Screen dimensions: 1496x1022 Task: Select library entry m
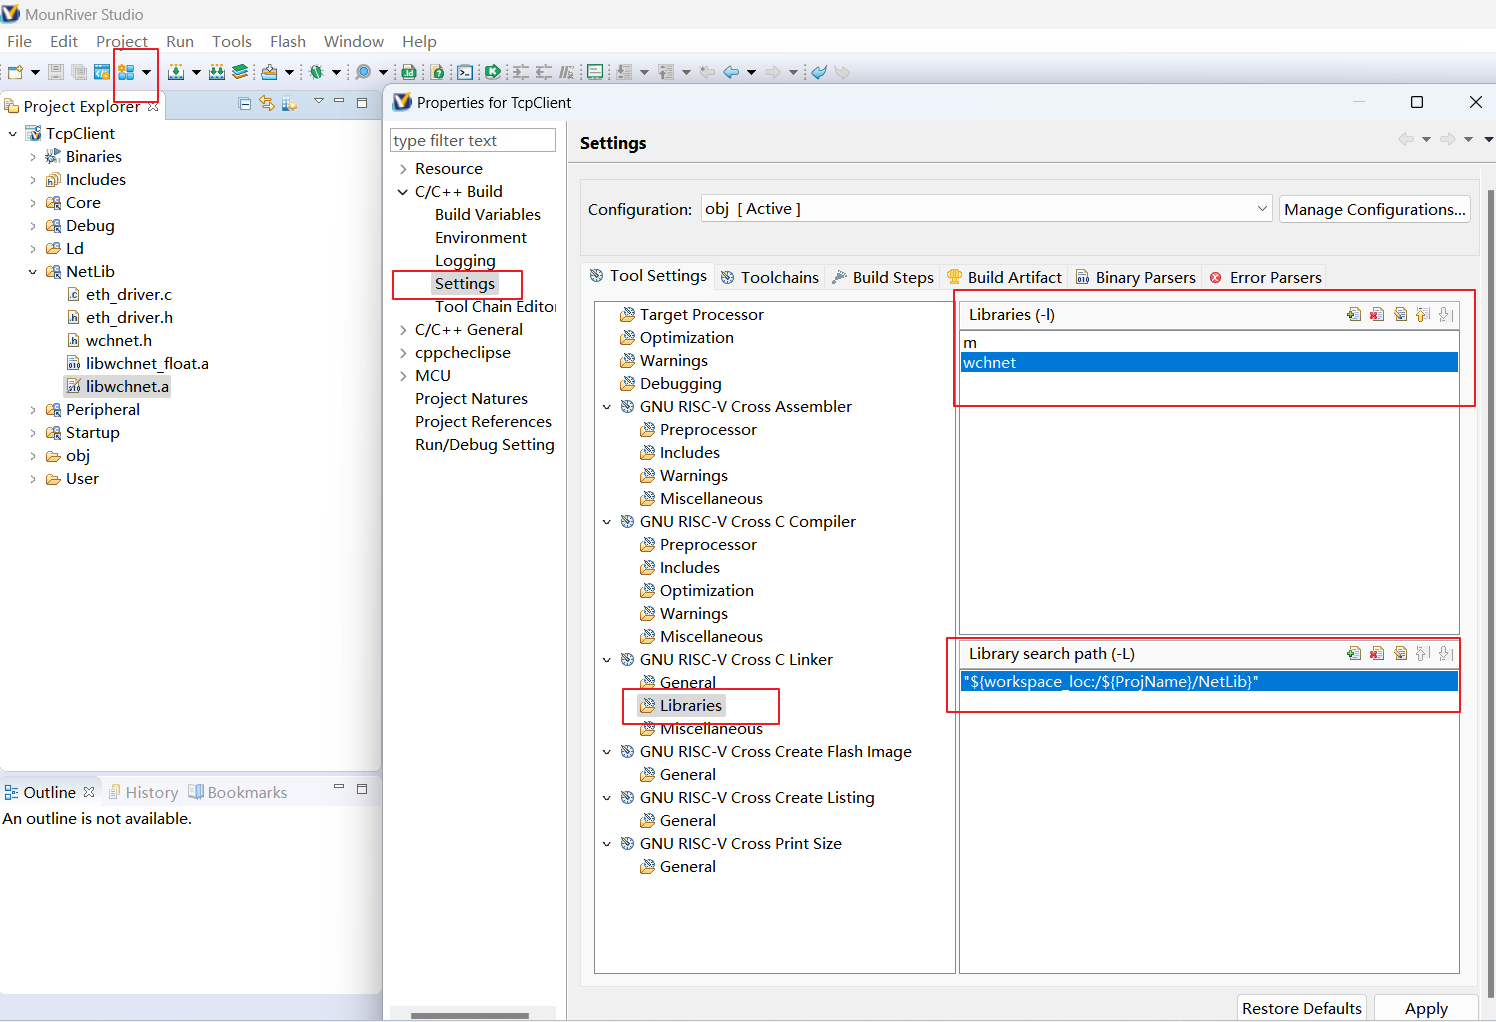click(1209, 343)
